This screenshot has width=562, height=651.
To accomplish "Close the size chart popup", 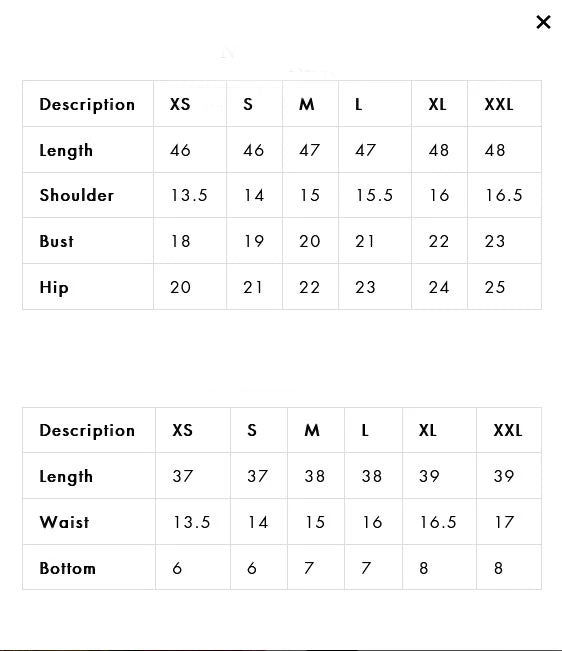I will tap(543, 22).
